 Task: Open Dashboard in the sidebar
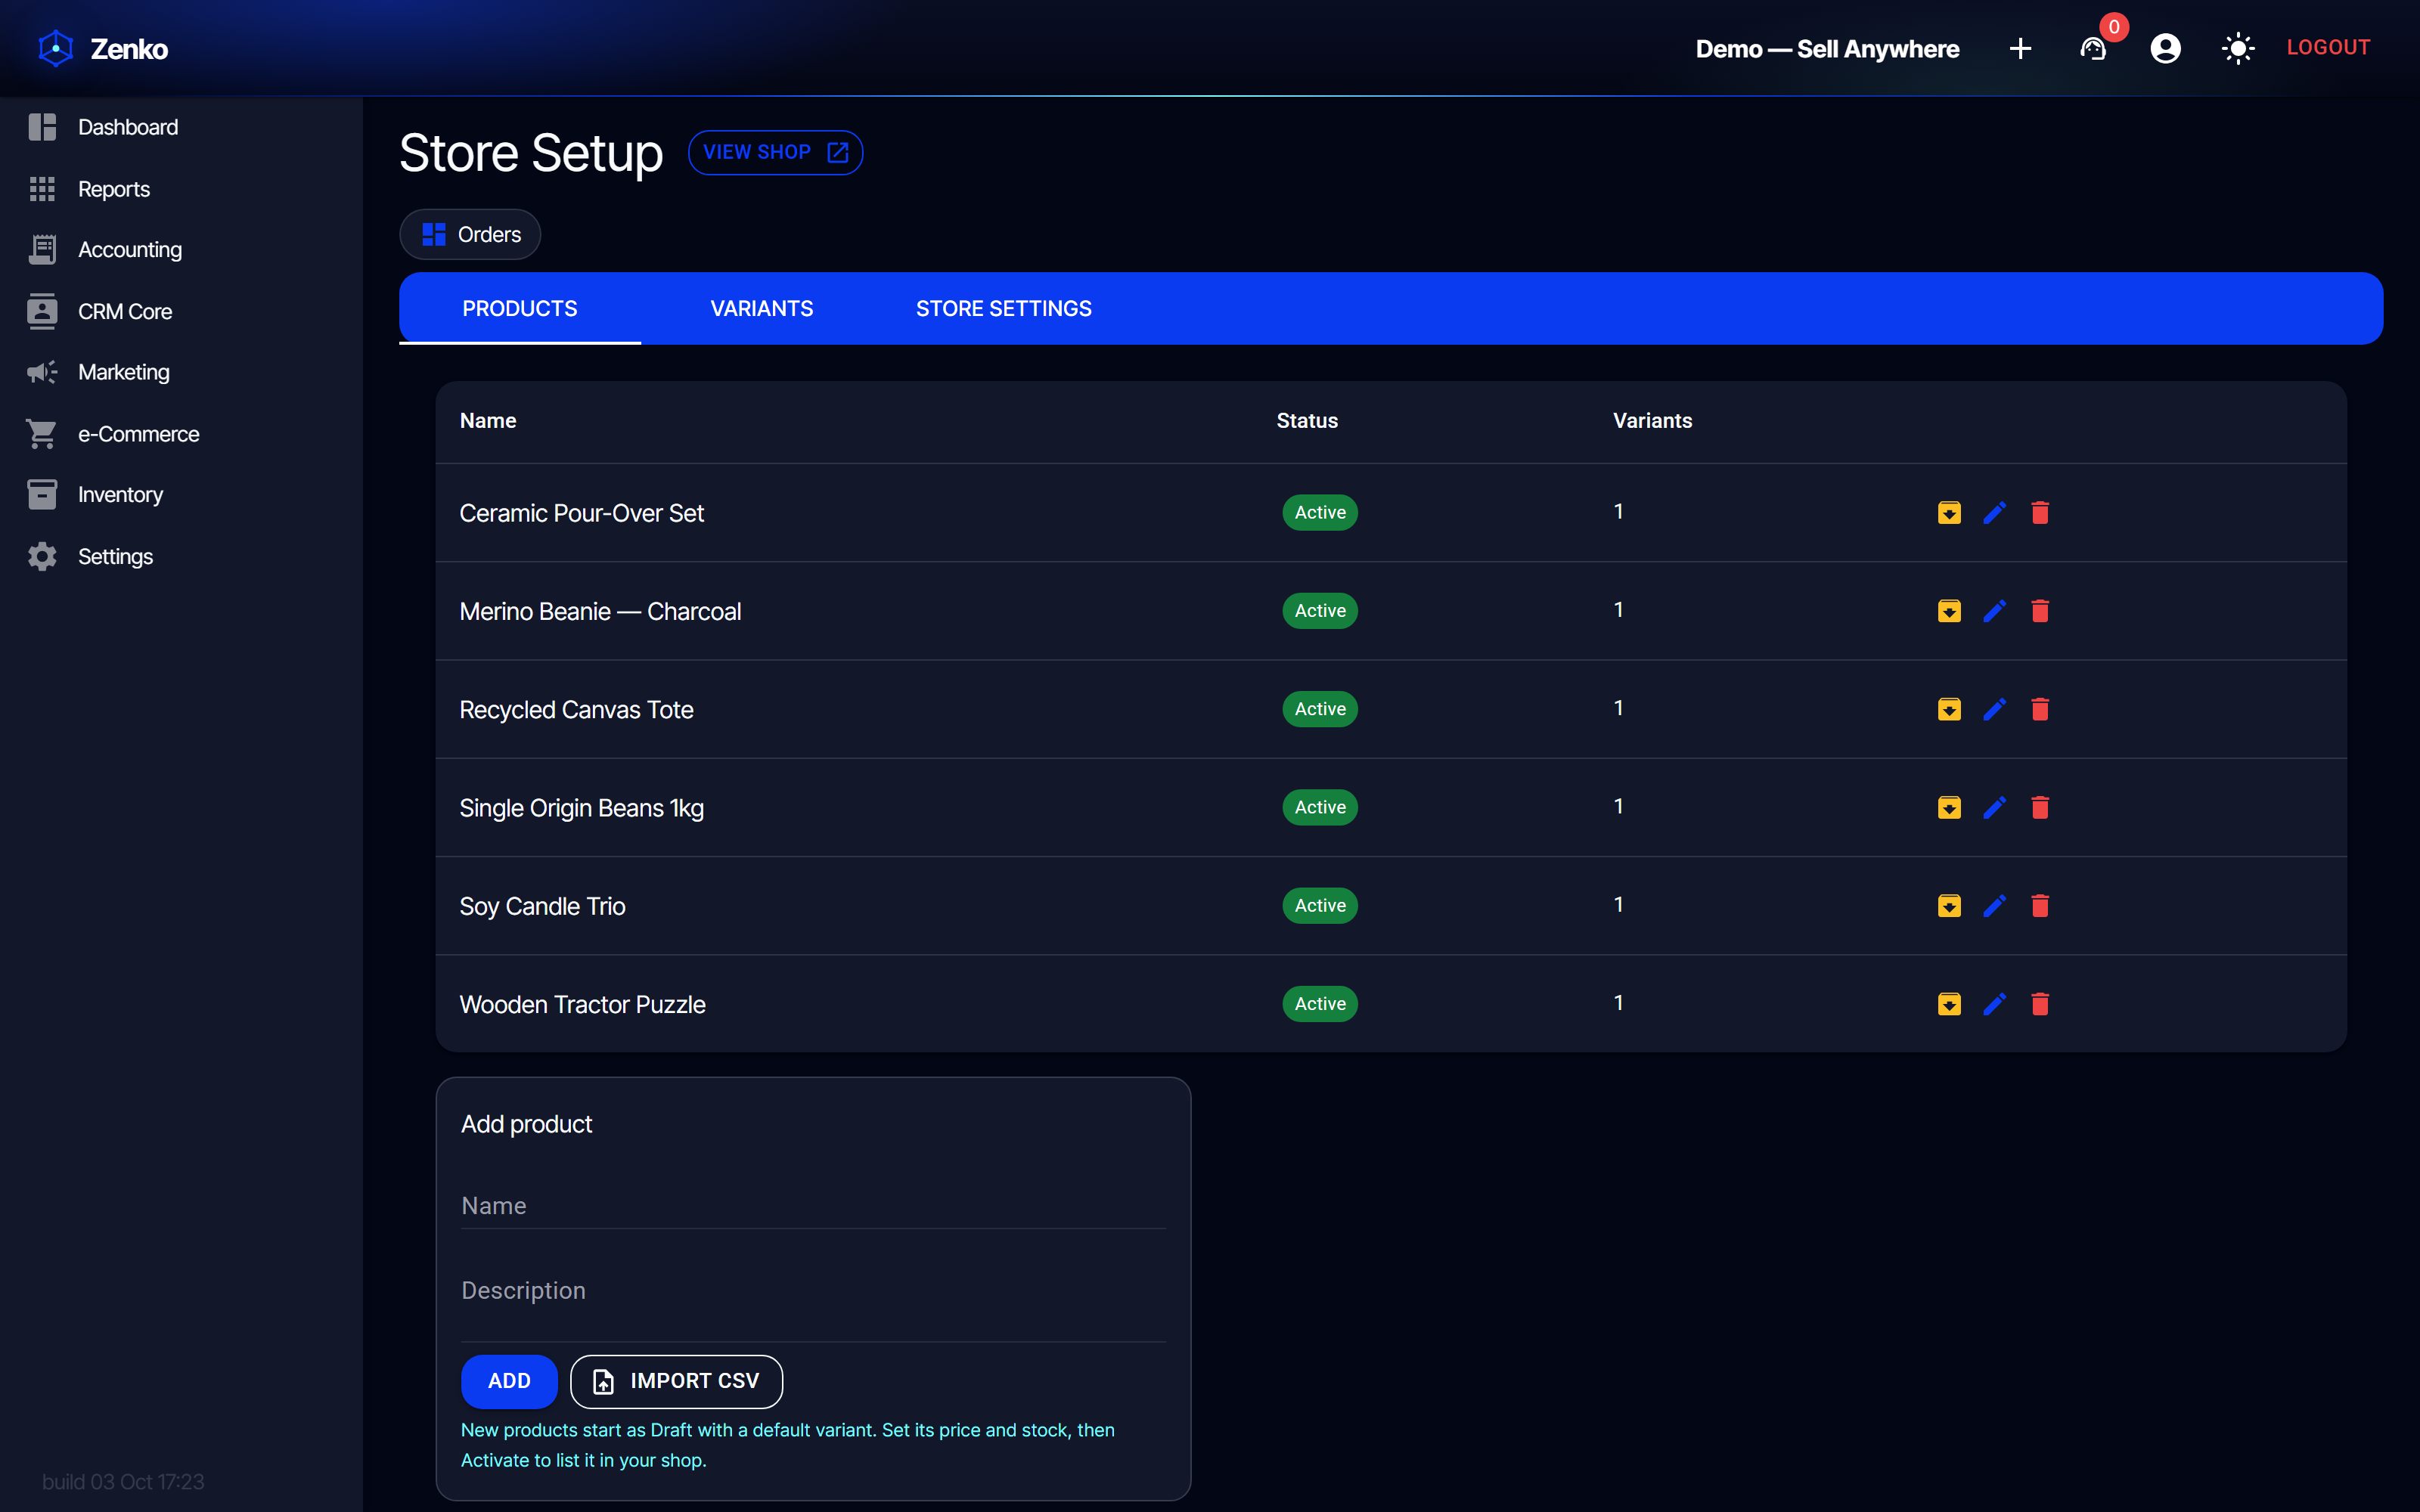(x=181, y=127)
